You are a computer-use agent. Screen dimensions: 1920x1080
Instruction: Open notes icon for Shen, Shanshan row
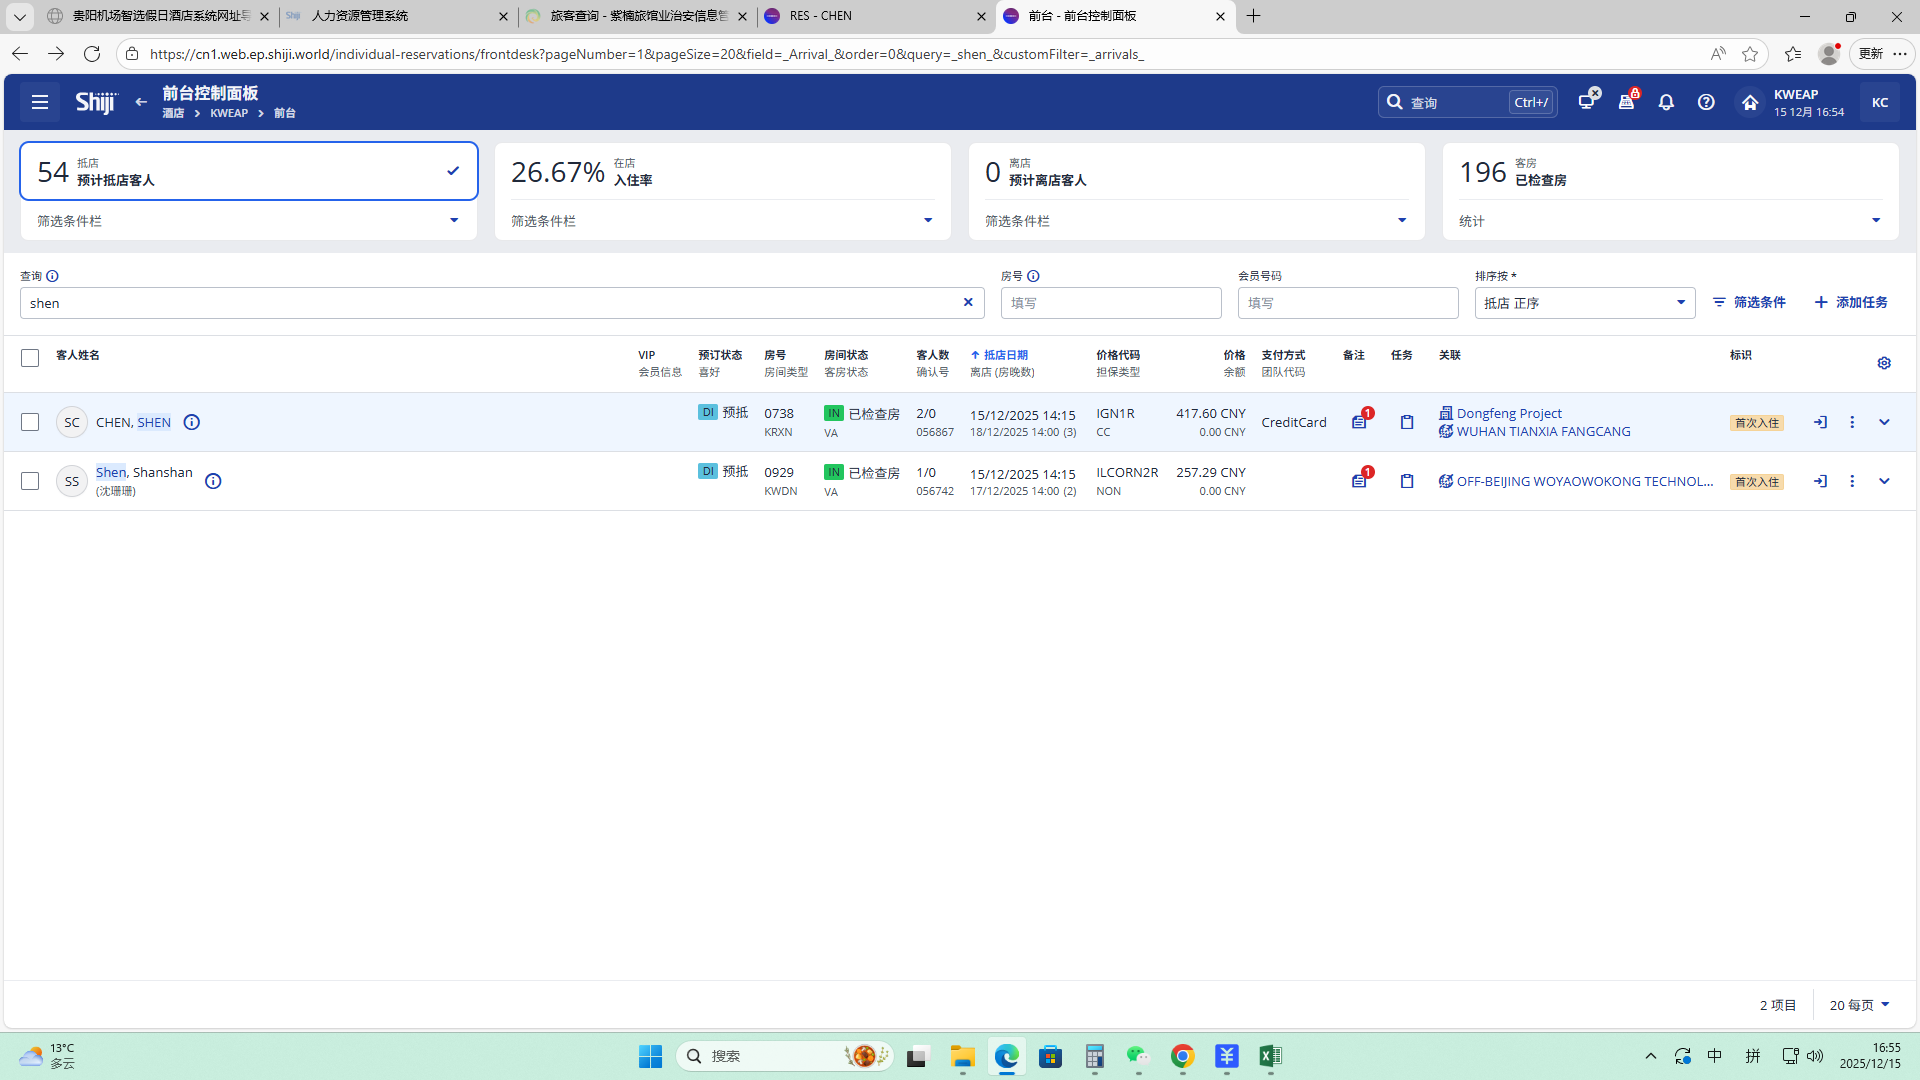(1359, 481)
